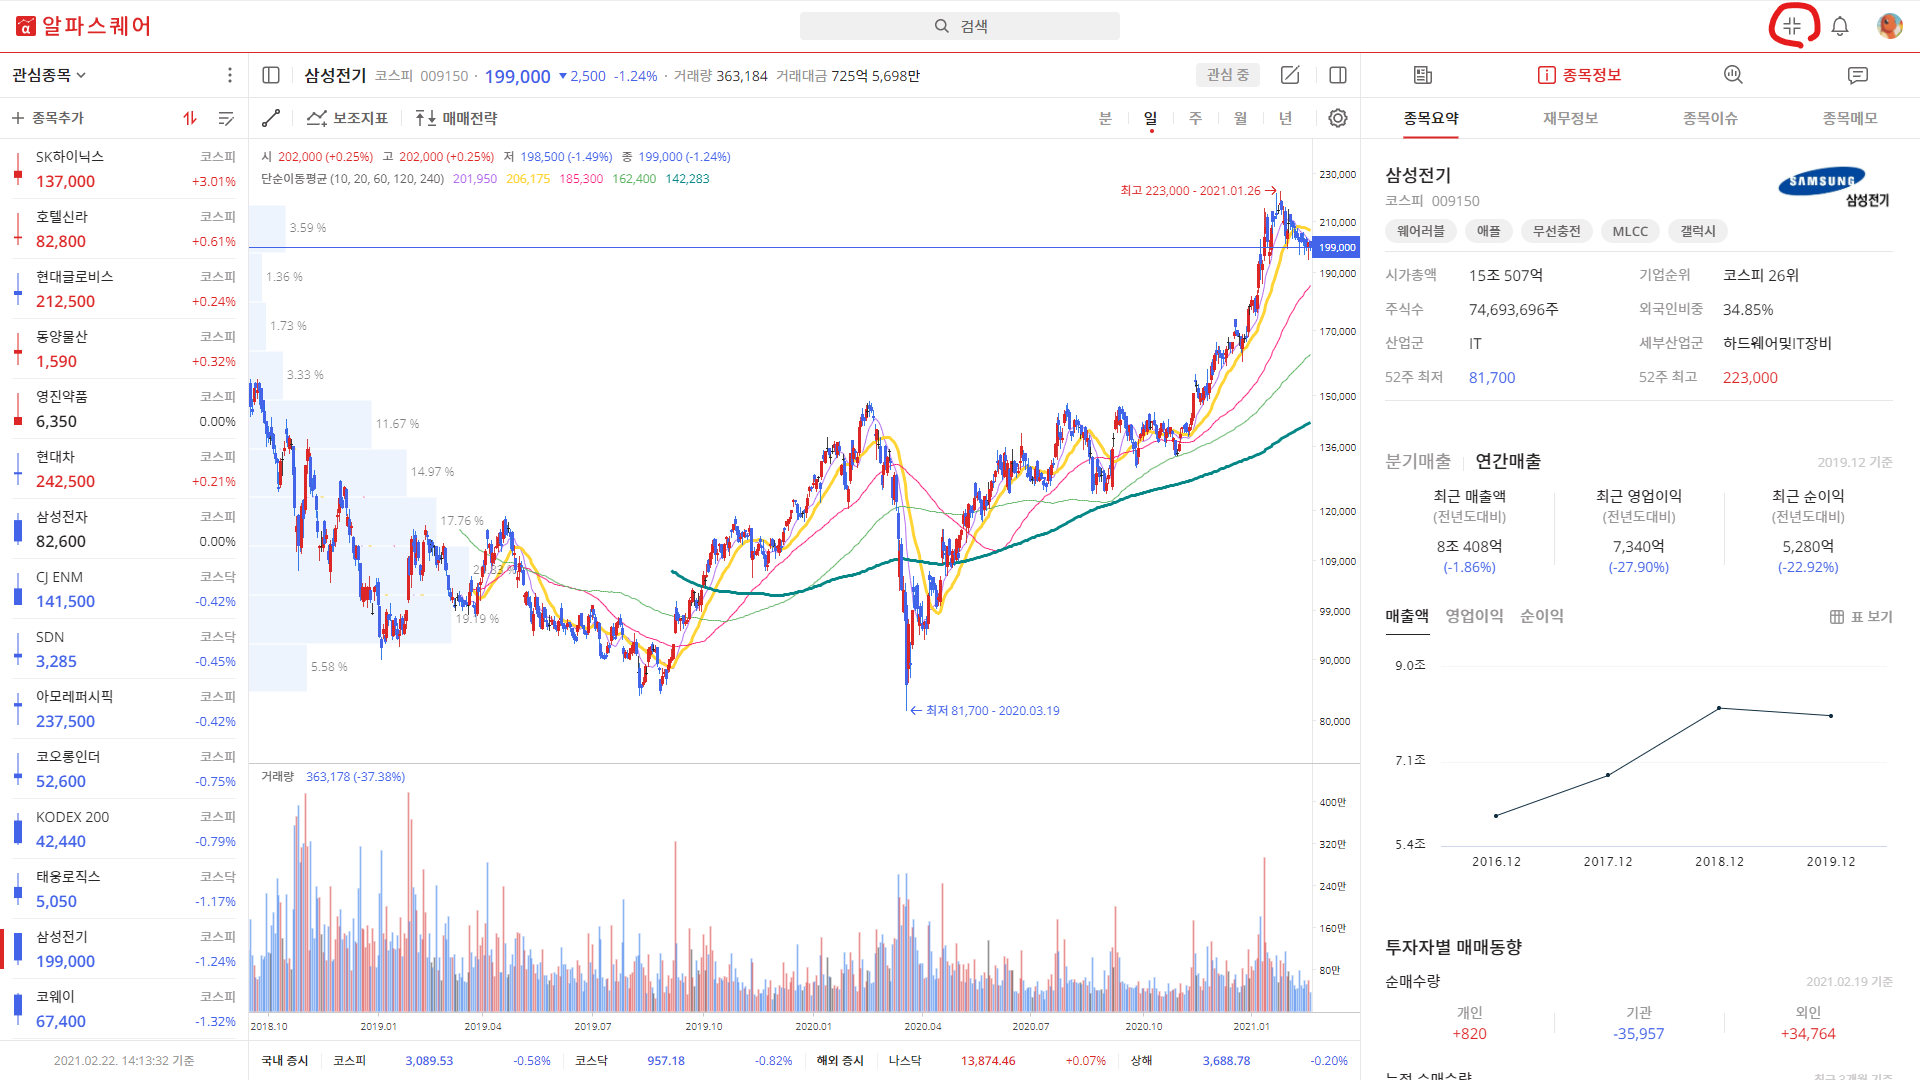
Task: Open the chart memo edit icon
Action: [x=1290, y=75]
